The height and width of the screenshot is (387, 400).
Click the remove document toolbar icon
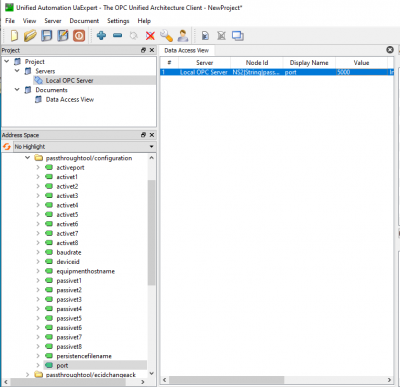pyautogui.click(x=221, y=35)
